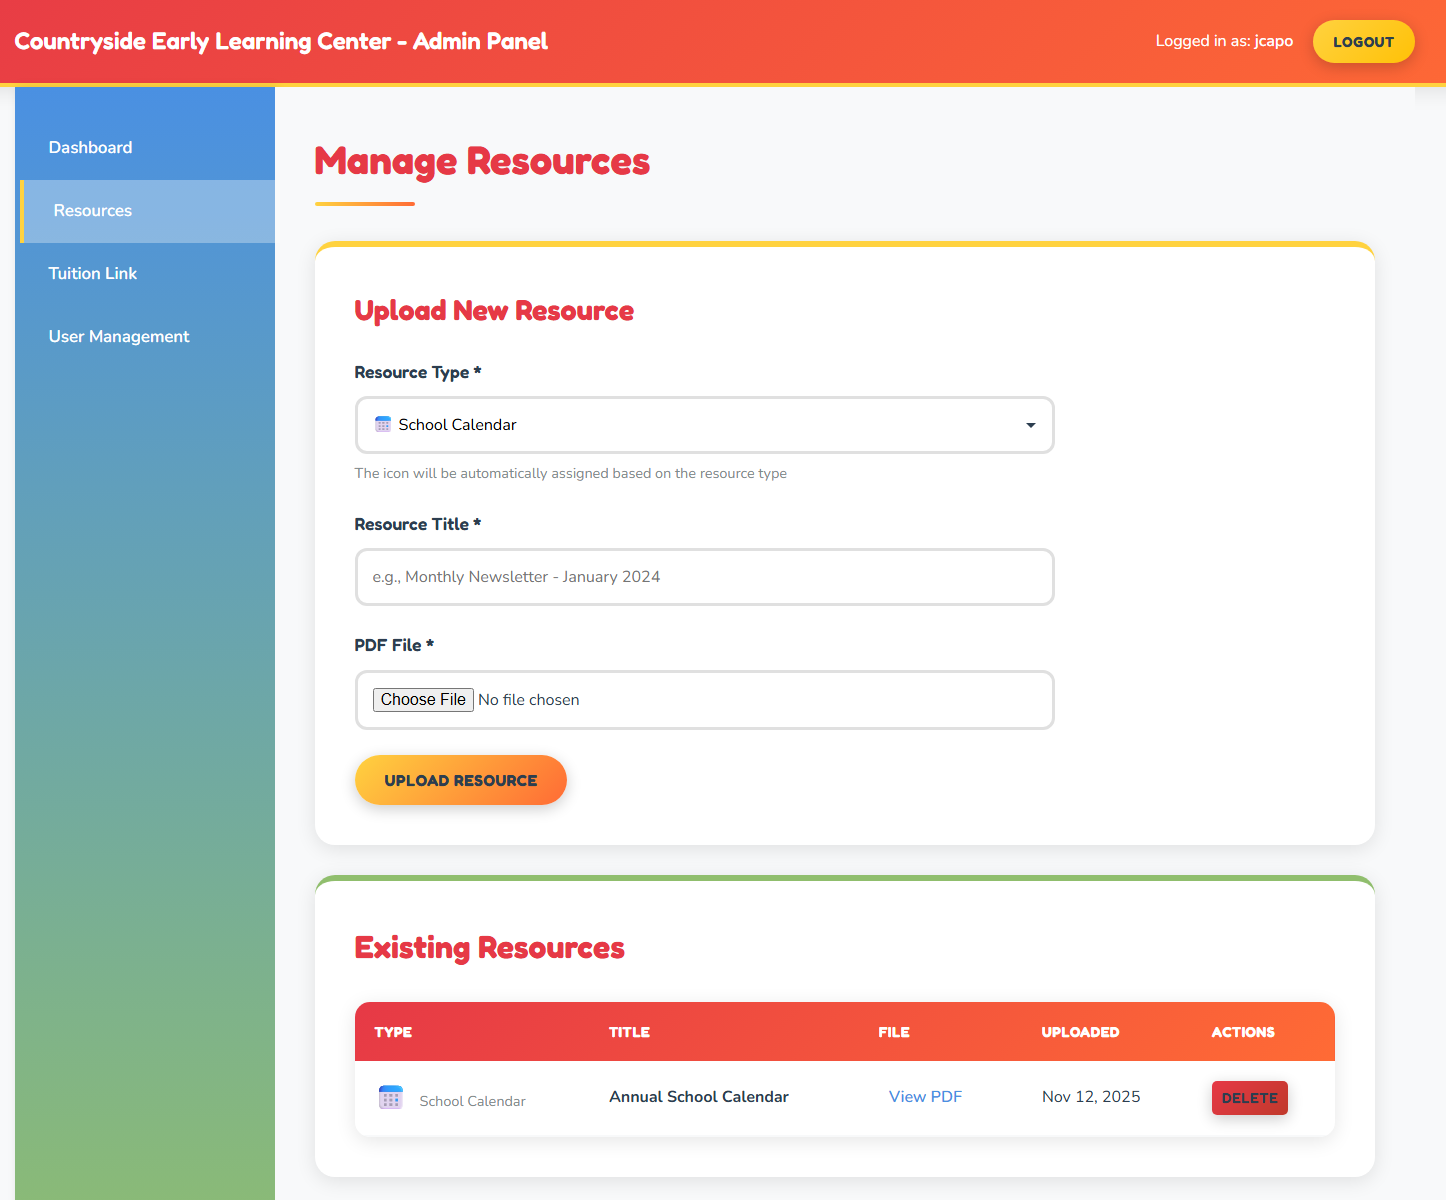1446x1200 pixels.
Task: Select Dashboard in the sidebar
Action: coord(90,147)
